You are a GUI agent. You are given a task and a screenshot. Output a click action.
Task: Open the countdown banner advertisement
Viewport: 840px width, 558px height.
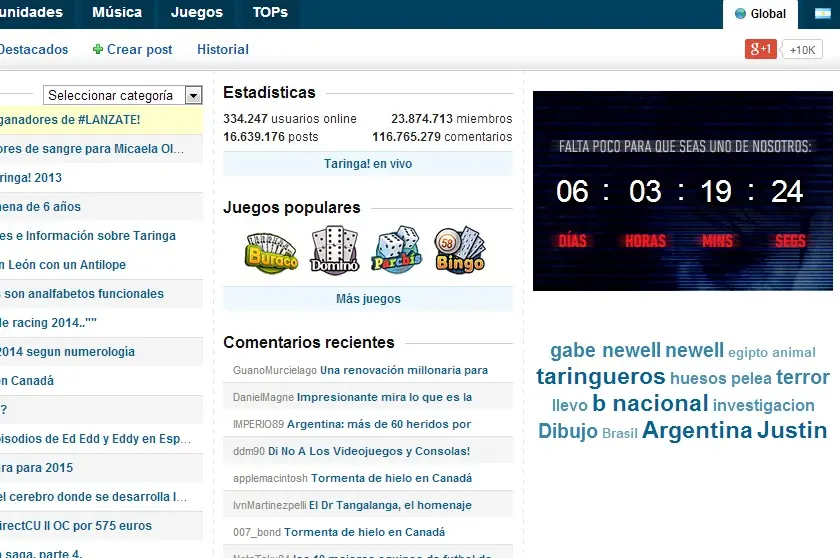682,191
